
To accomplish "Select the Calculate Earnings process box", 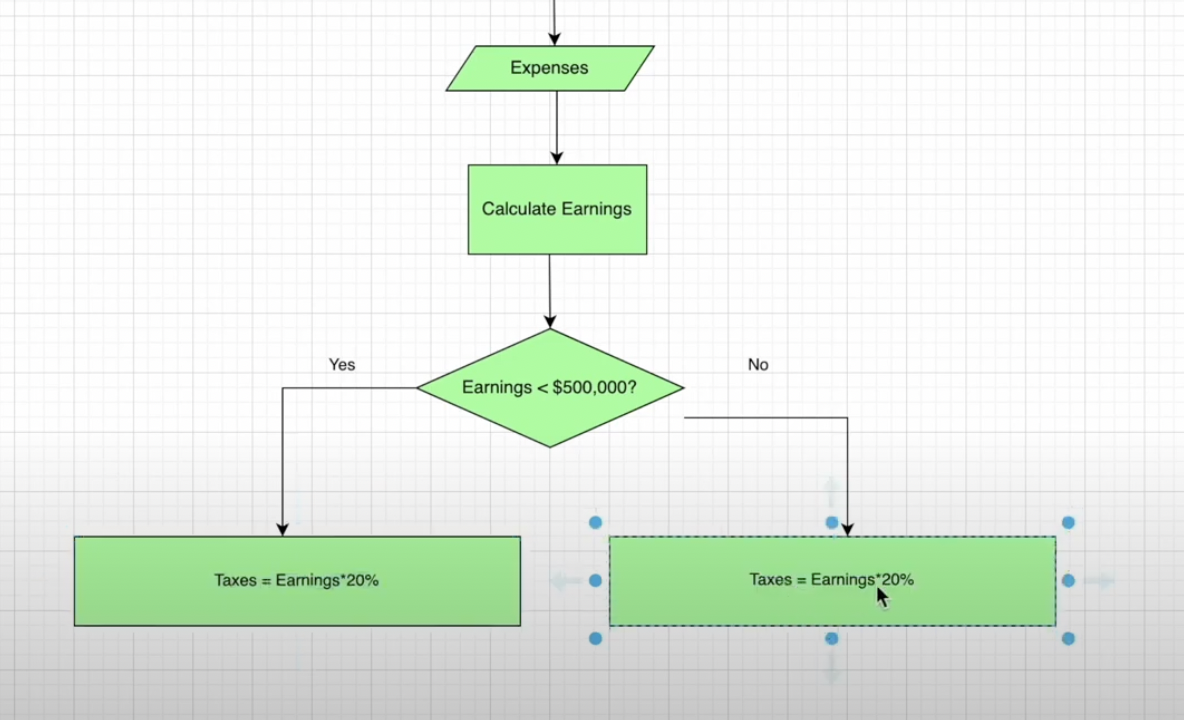I will 556,209.
